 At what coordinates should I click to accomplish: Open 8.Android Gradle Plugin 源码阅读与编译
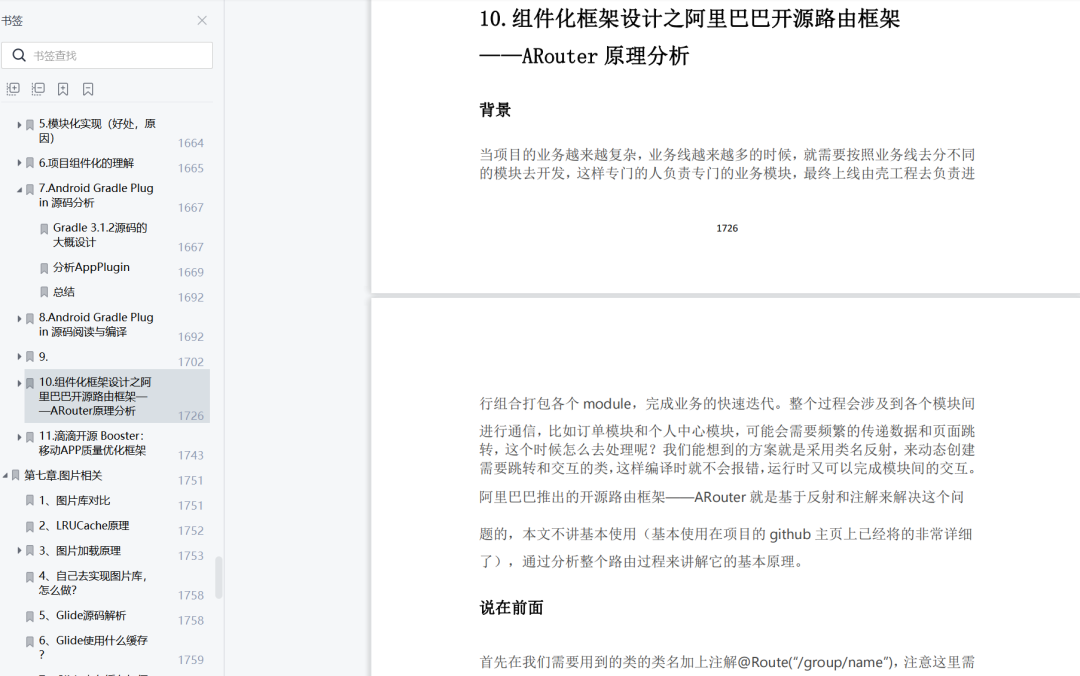coord(96,324)
